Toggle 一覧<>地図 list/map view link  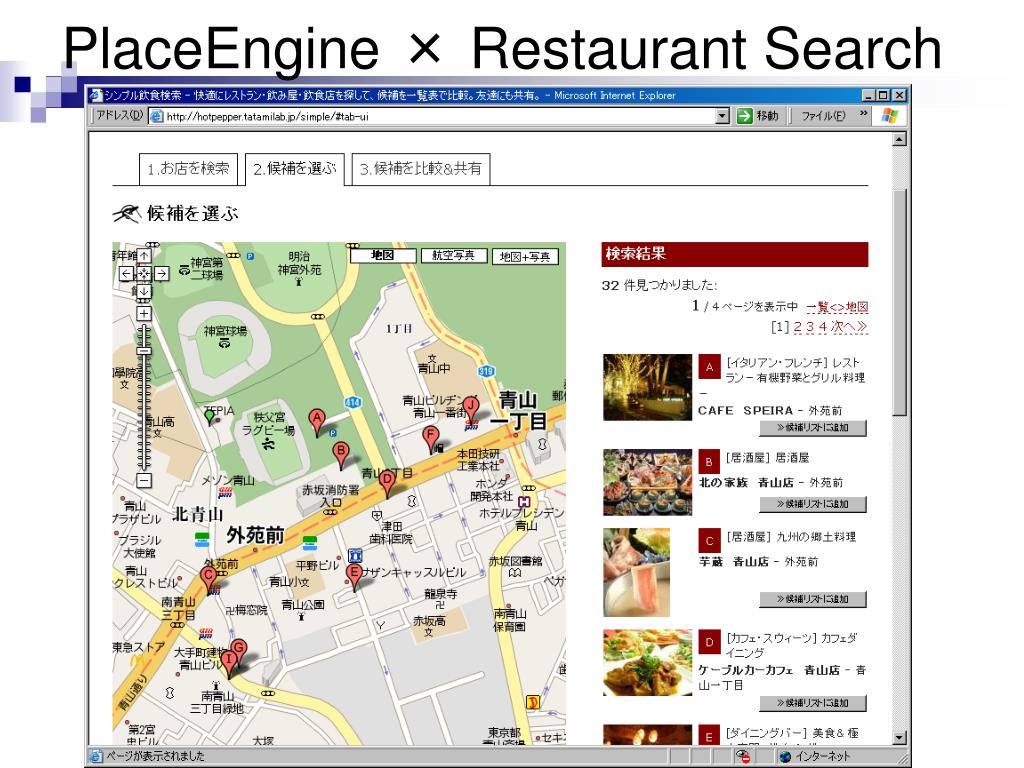(837, 307)
